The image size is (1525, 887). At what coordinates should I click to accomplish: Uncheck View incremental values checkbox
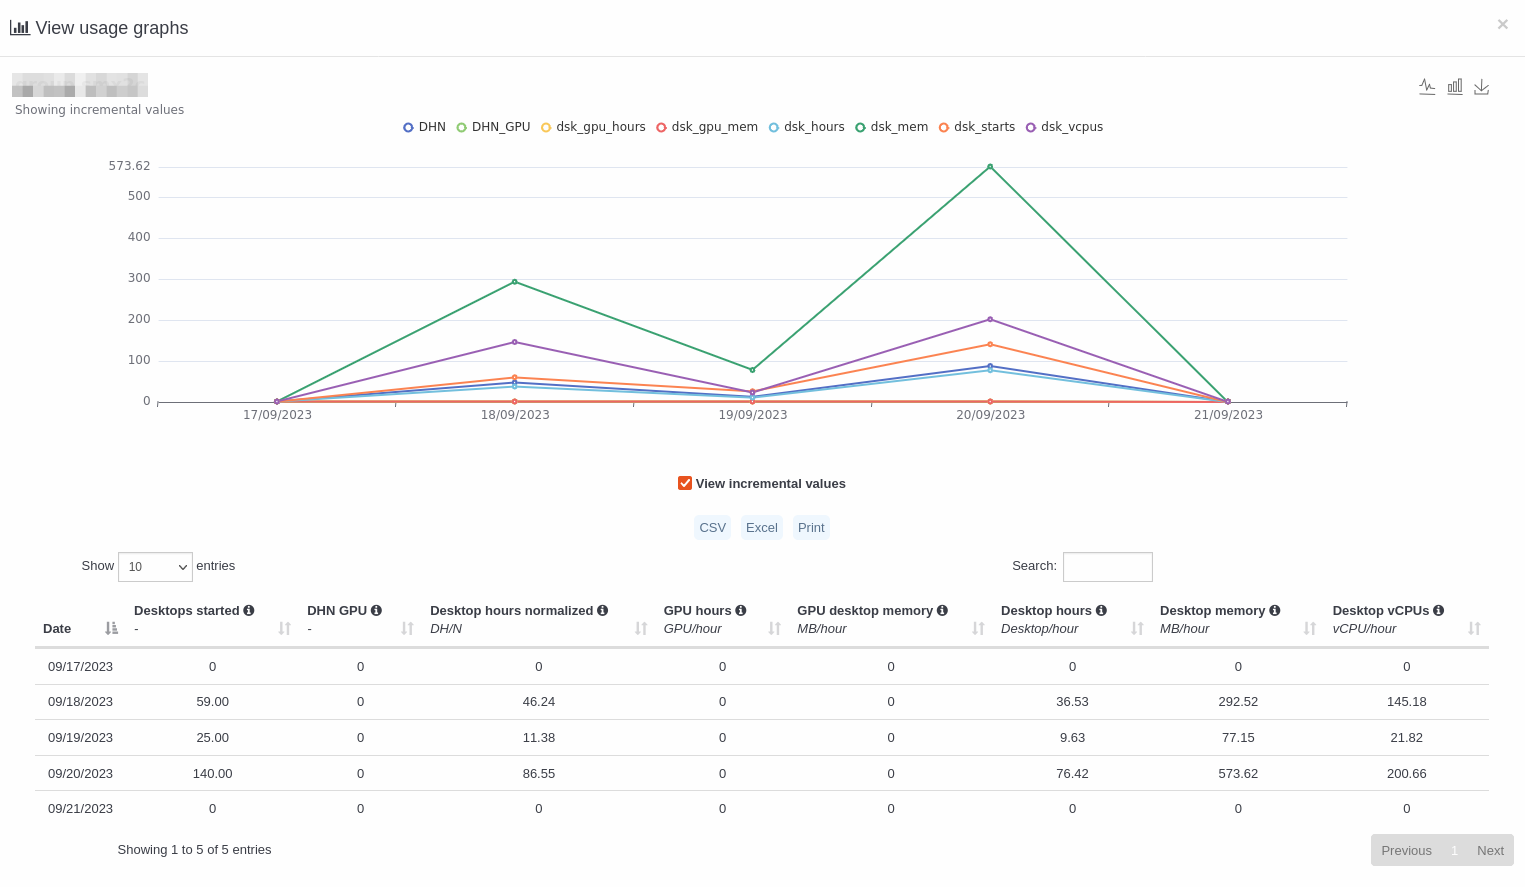point(685,483)
